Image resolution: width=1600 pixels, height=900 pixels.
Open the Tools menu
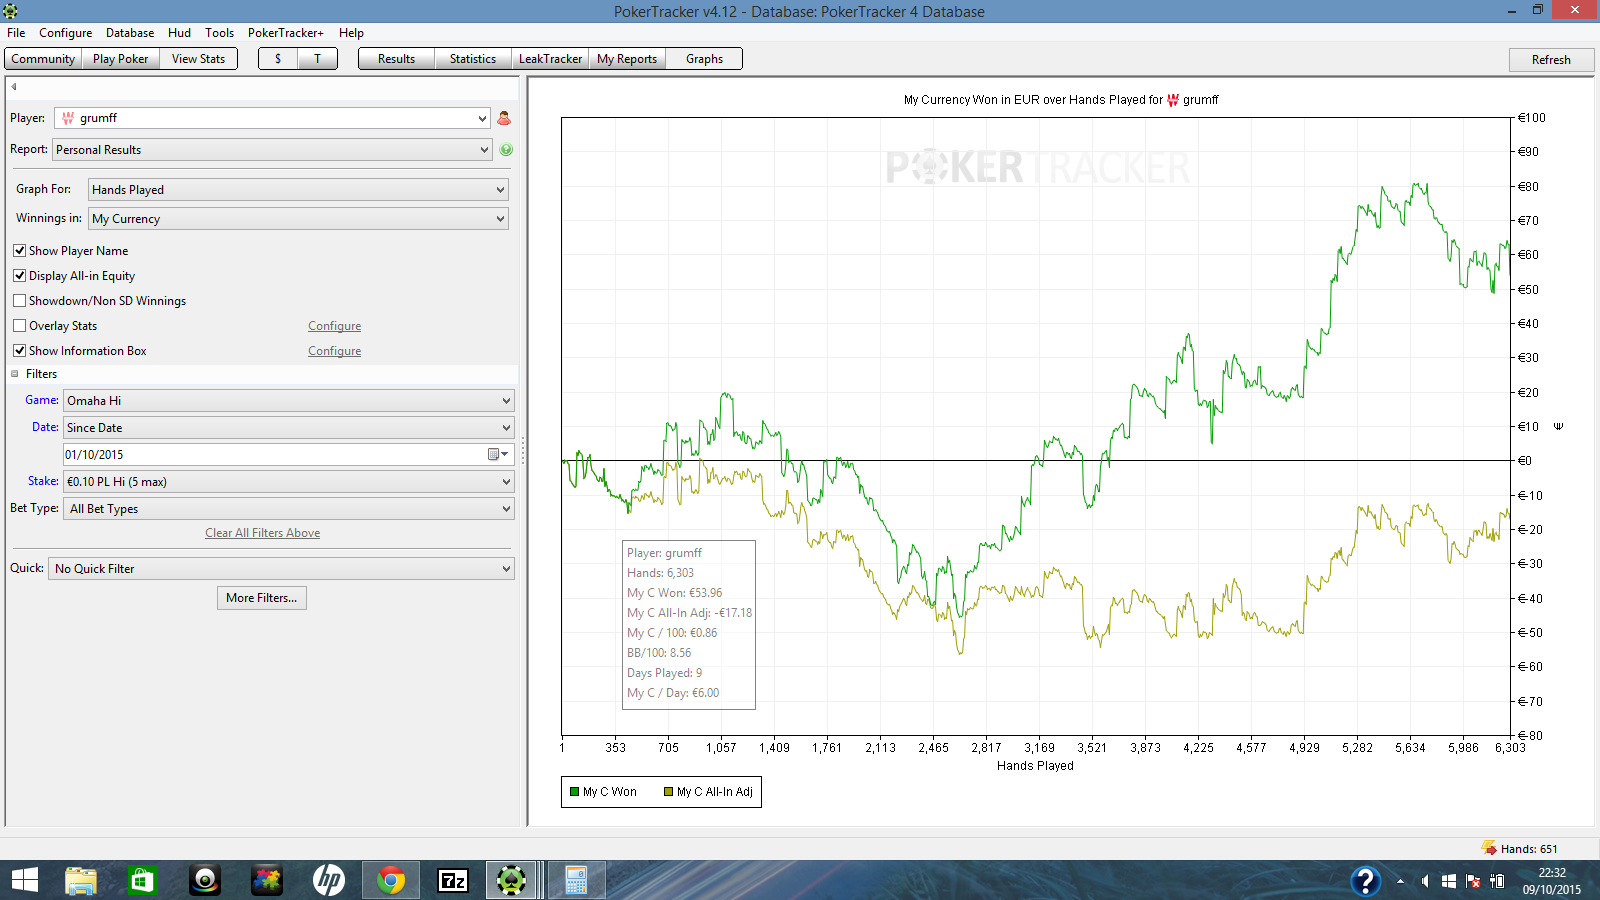[x=220, y=33]
